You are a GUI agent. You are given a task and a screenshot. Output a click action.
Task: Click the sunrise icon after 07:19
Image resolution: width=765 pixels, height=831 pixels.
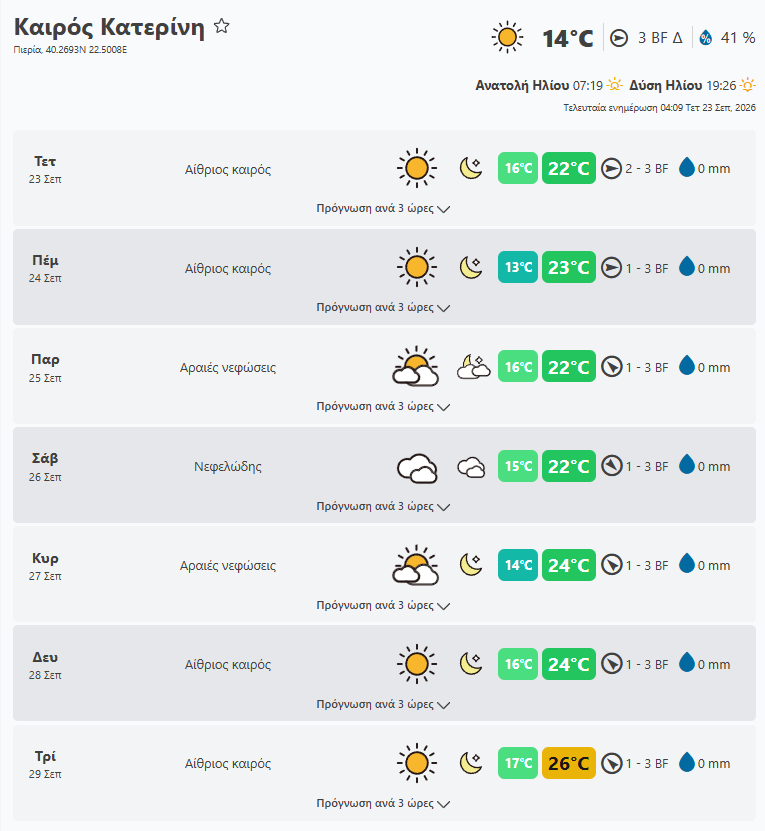tap(614, 85)
